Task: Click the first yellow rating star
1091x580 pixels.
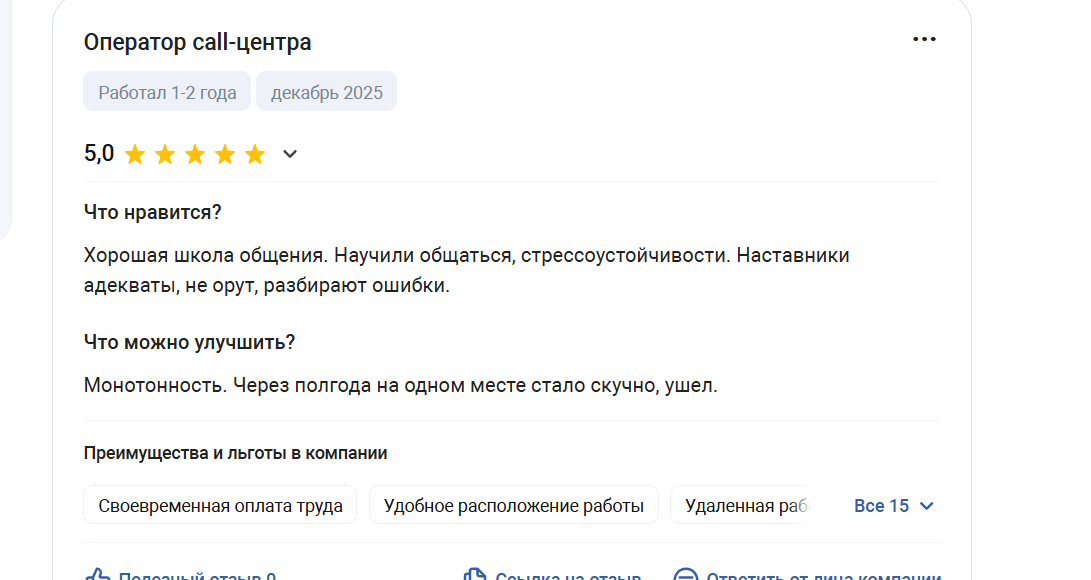Action: (135, 154)
